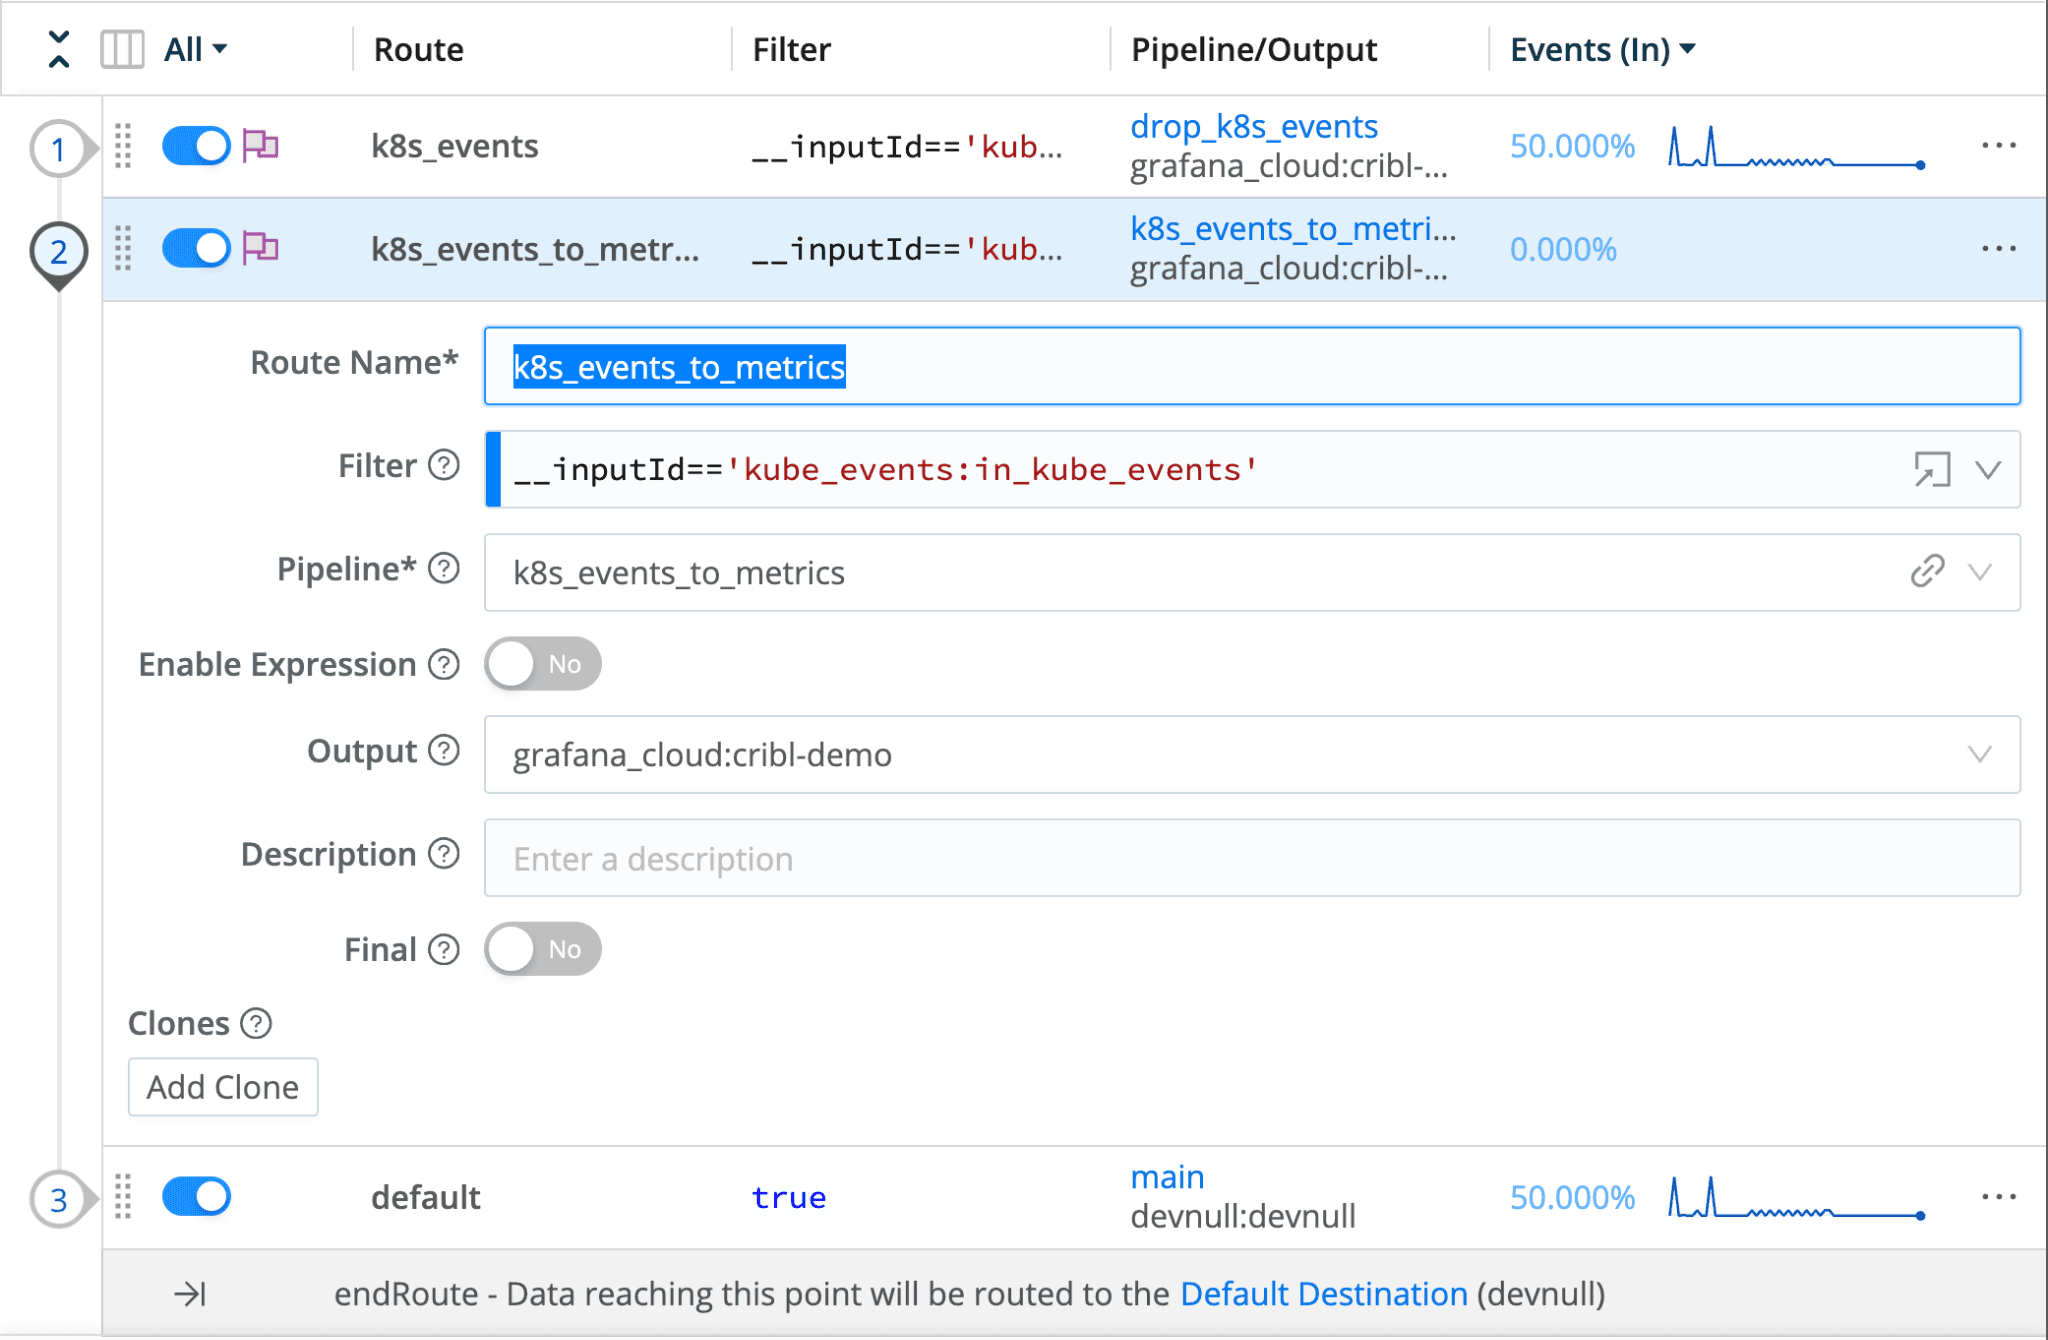
Task: Click the flag icon on k8s_events route
Action: point(261,146)
